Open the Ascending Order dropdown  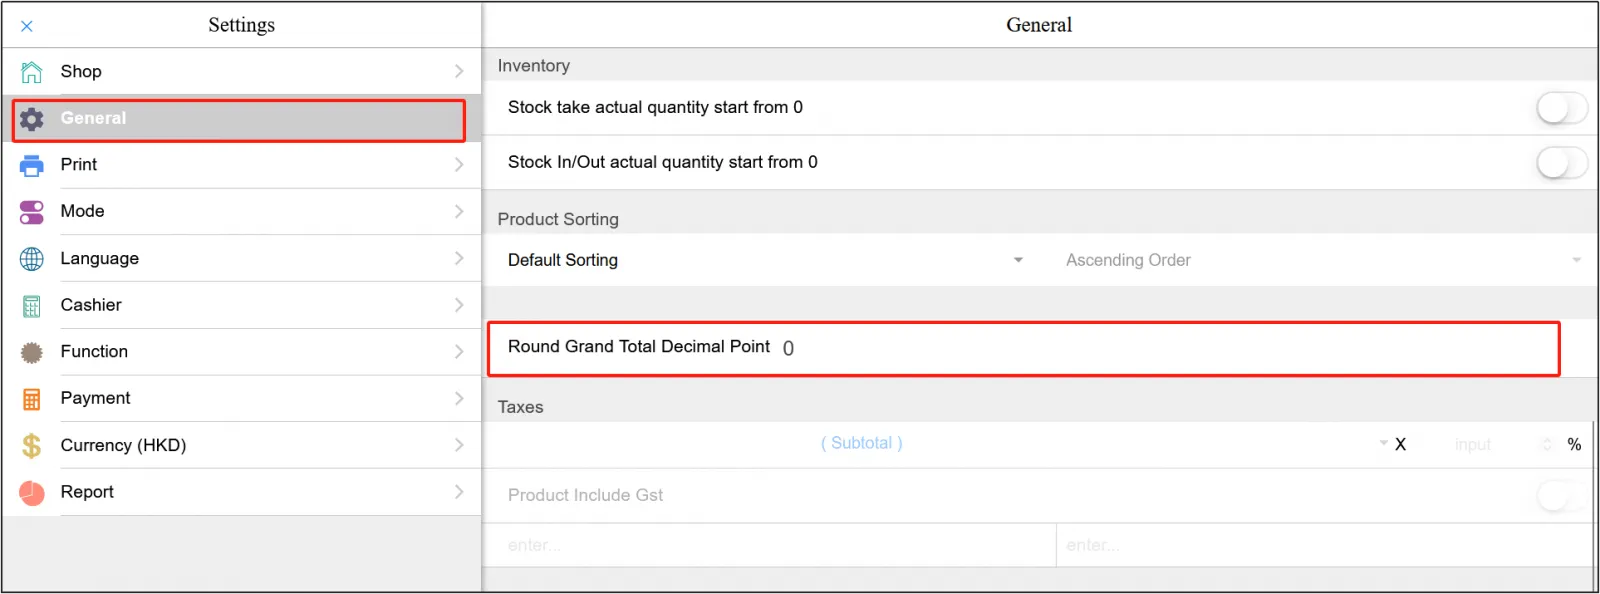tap(1577, 259)
